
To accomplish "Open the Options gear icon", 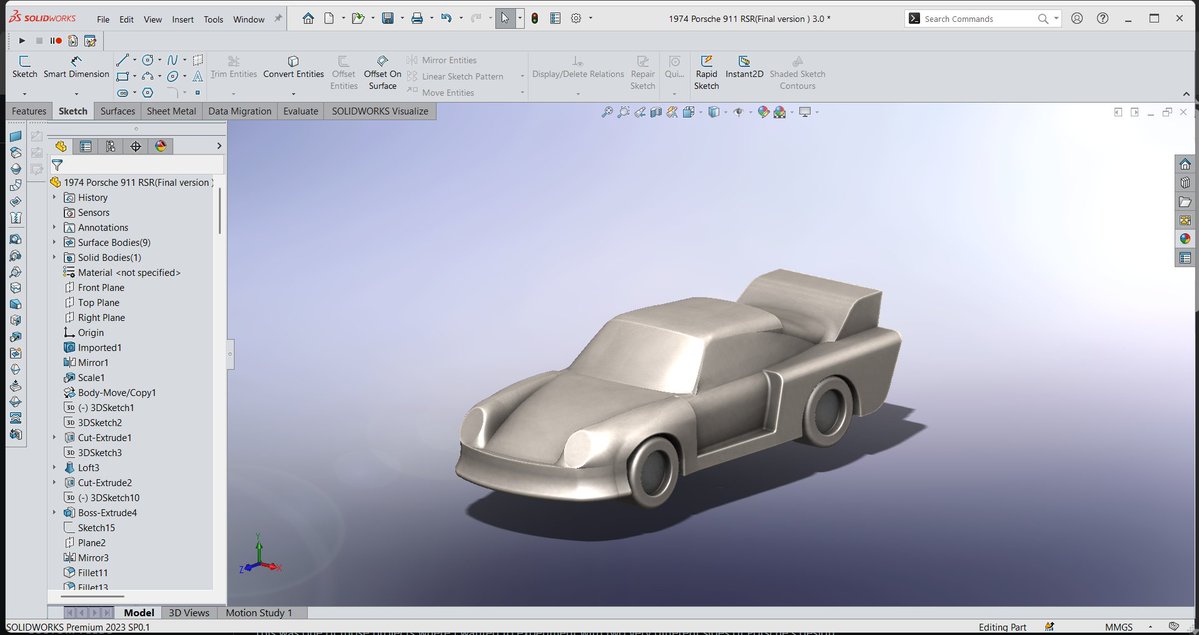I will pyautogui.click(x=576, y=18).
